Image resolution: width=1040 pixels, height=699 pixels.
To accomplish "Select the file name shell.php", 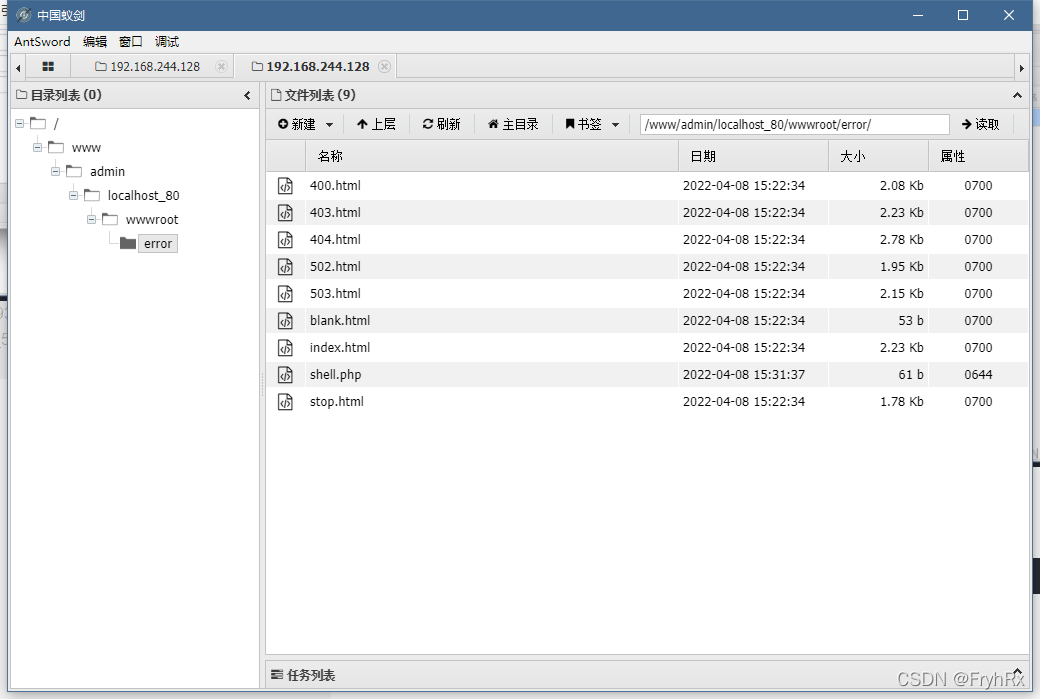I will (x=336, y=375).
